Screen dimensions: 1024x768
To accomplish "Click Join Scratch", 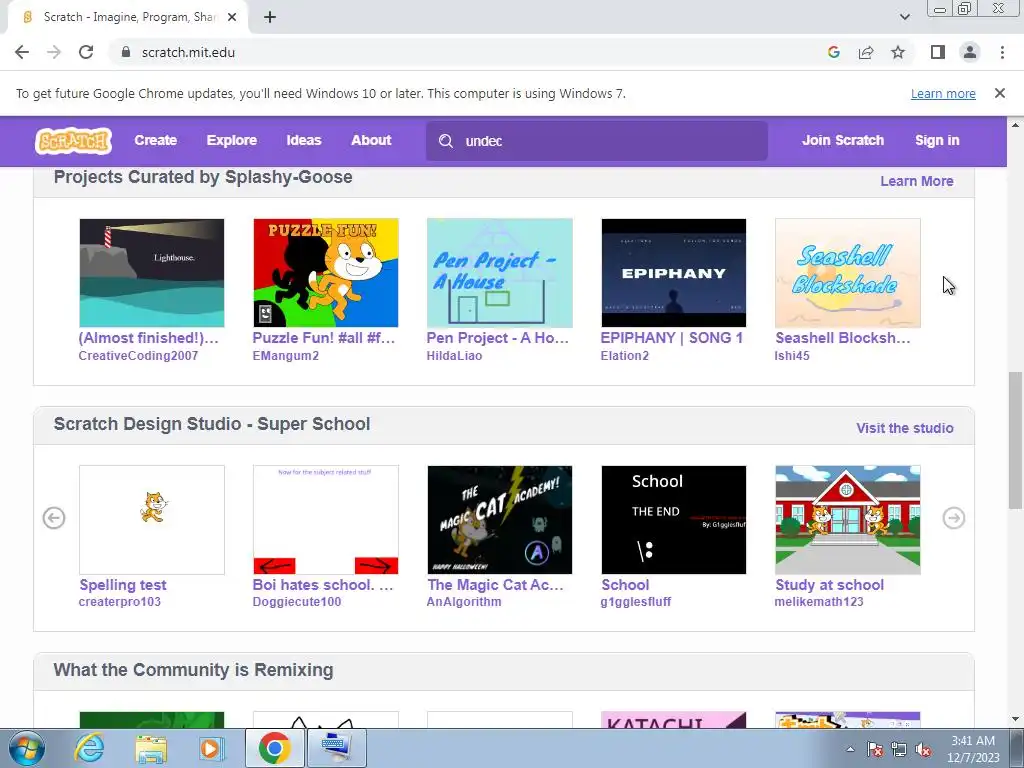I will click(x=843, y=140).
